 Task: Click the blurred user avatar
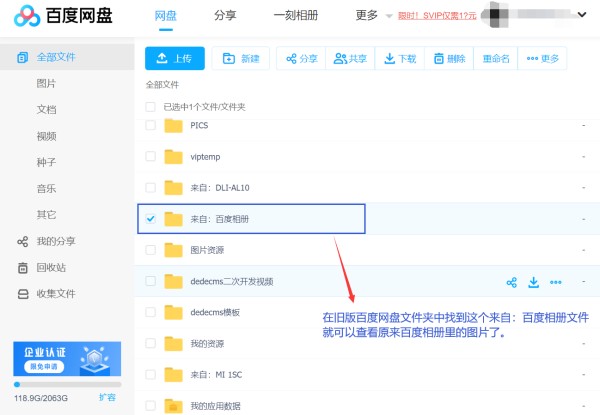tap(496, 15)
